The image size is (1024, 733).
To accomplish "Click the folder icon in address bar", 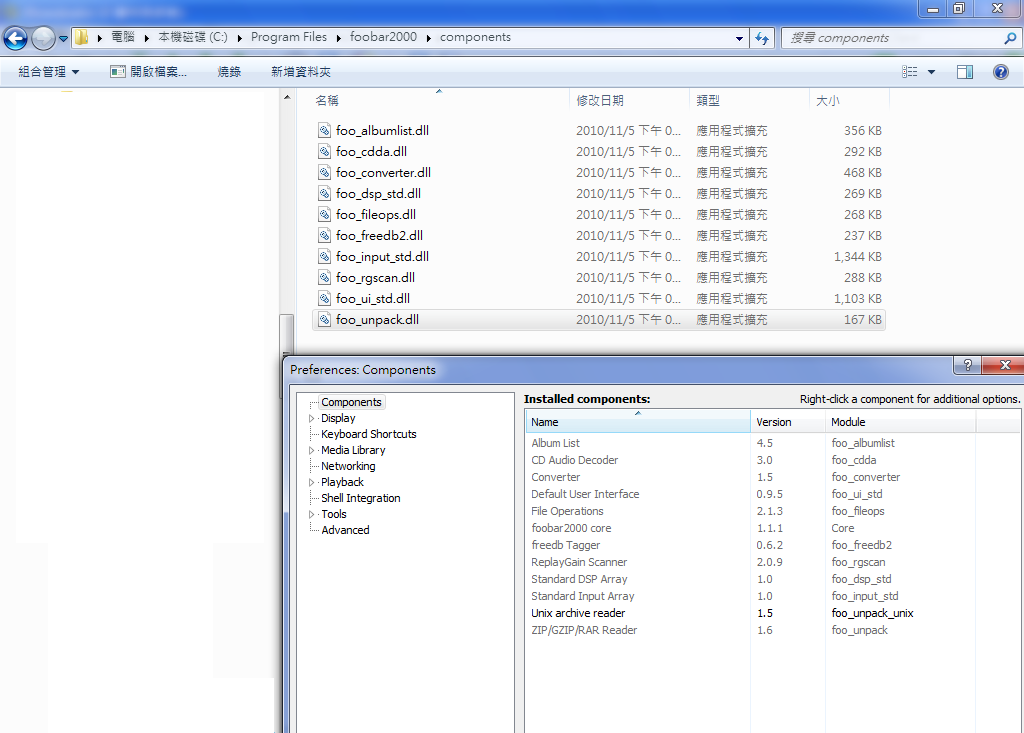I will (x=82, y=37).
